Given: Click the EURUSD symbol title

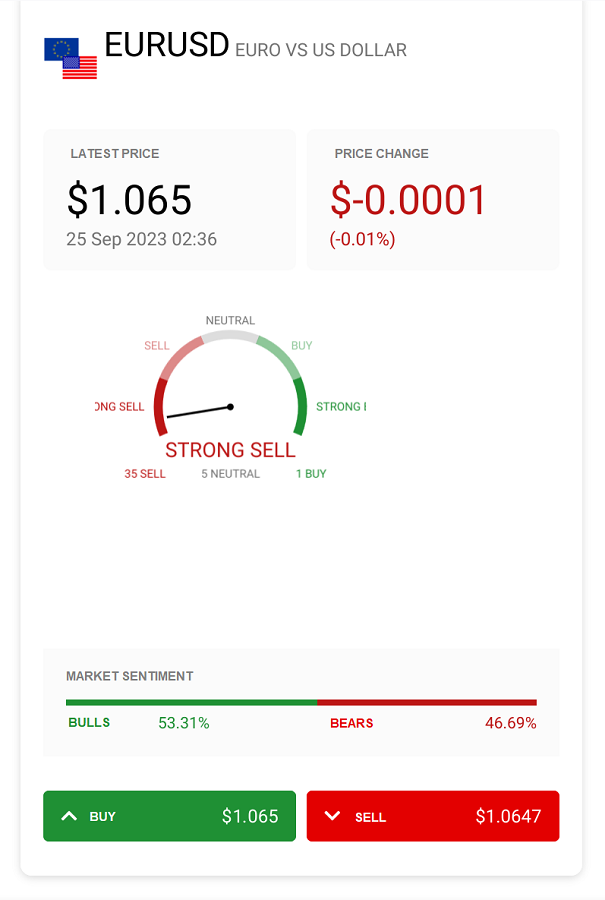Looking at the screenshot, I should coord(167,45).
